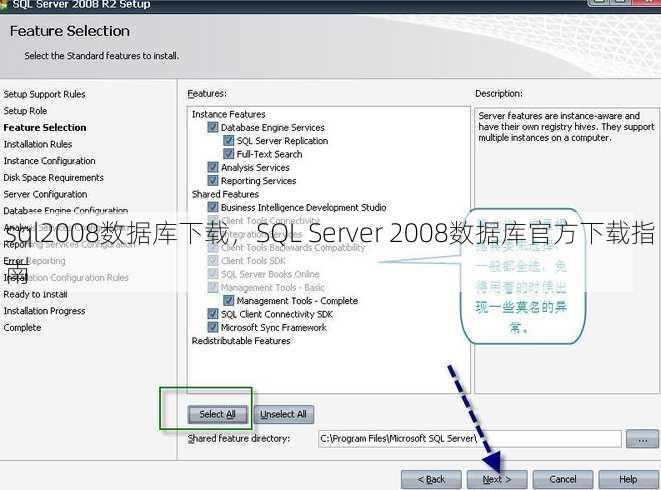Select Setup Role step in sidebar

[x=25, y=111]
